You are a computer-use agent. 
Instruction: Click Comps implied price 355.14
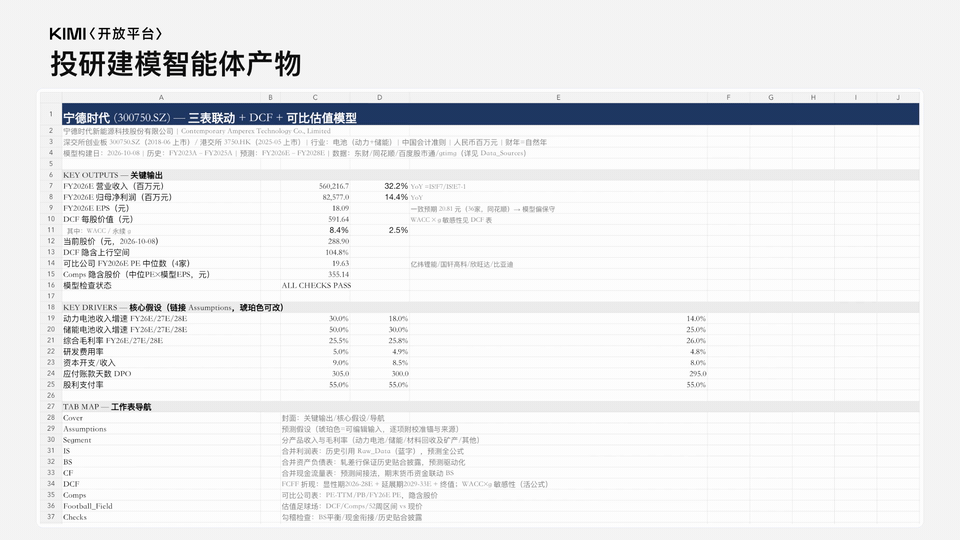point(339,274)
